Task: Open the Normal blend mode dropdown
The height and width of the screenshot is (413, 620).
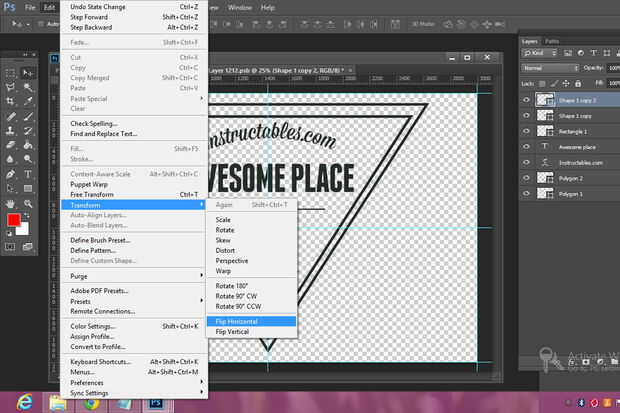Action: 550,68
